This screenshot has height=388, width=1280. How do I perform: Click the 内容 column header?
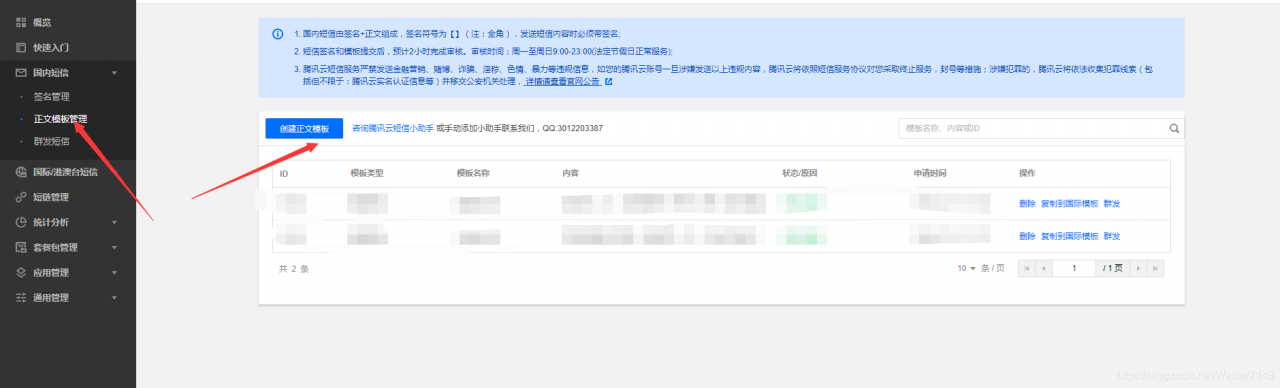570,173
